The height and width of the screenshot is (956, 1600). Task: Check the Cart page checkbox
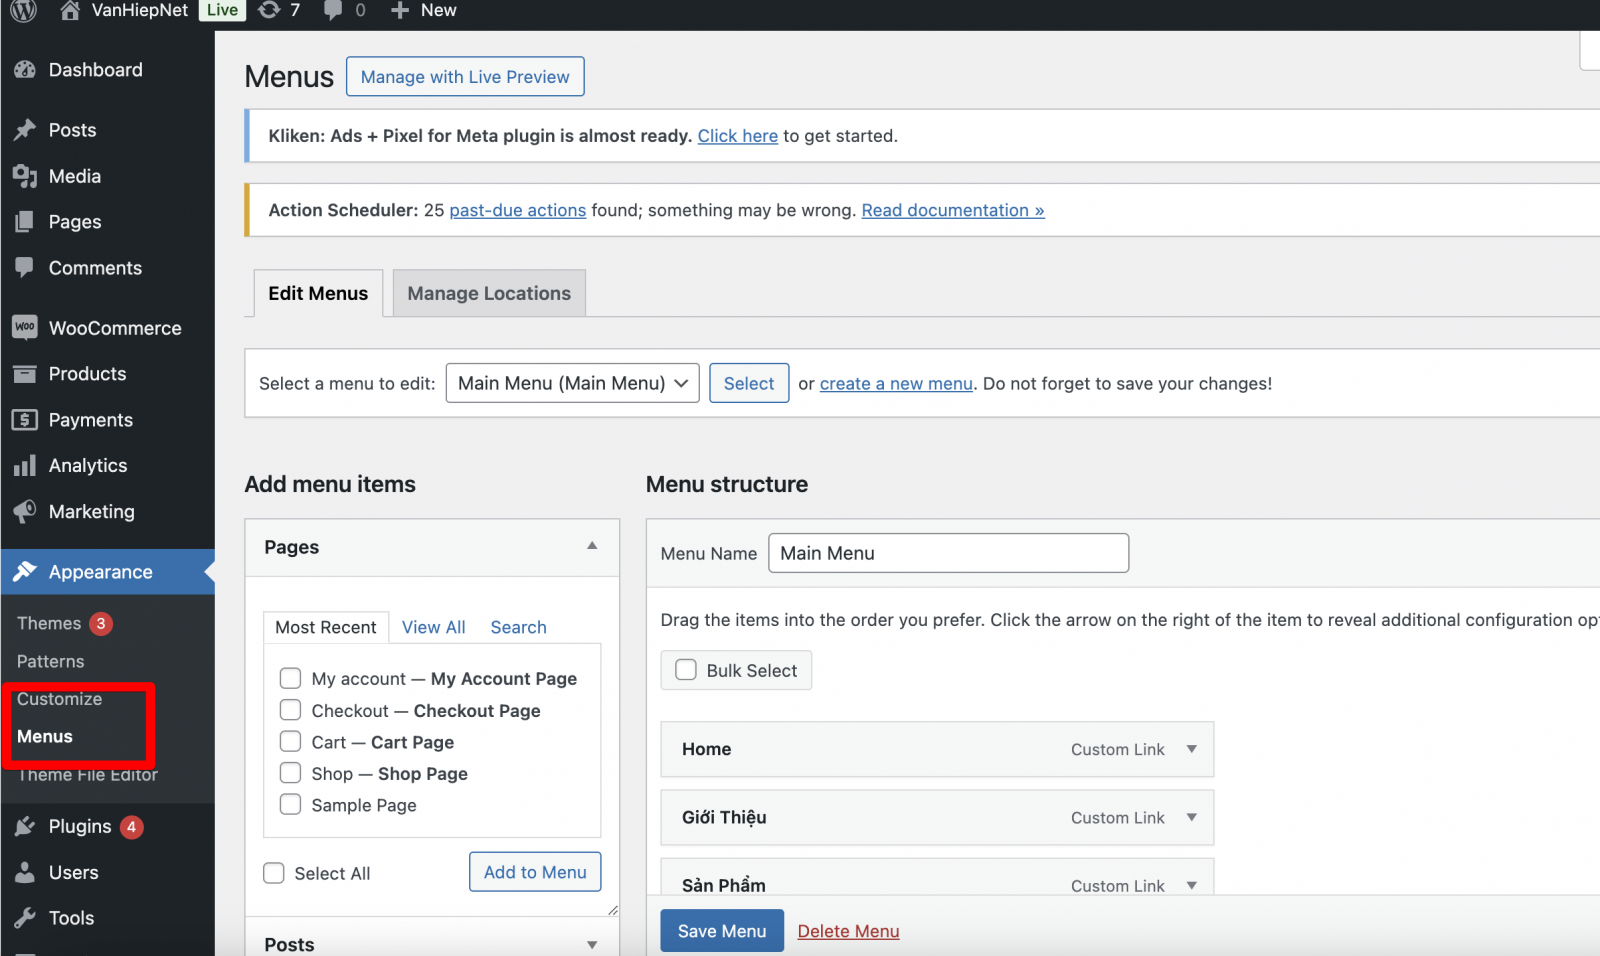(x=290, y=741)
